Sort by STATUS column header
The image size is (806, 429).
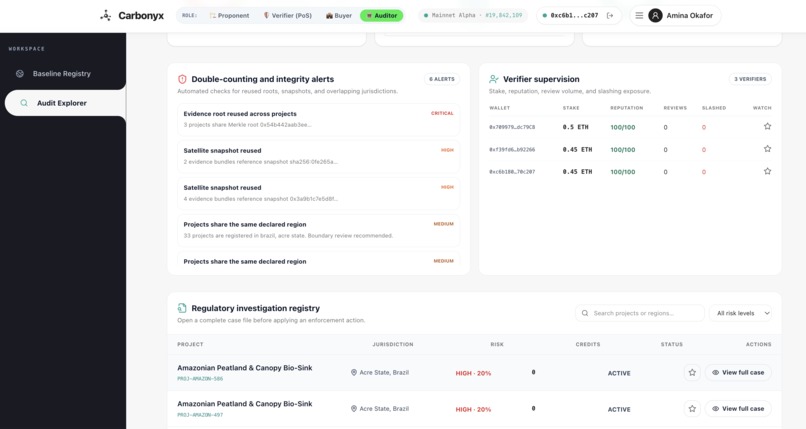click(x=672, y=344)
